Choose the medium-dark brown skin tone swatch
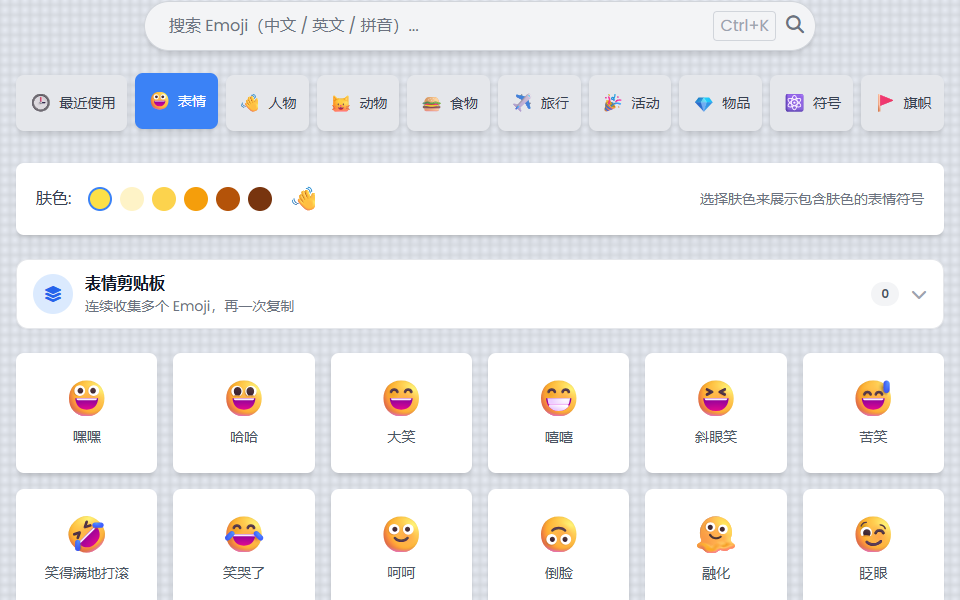The height and width of the screenshot is (600, 960). 228,199
